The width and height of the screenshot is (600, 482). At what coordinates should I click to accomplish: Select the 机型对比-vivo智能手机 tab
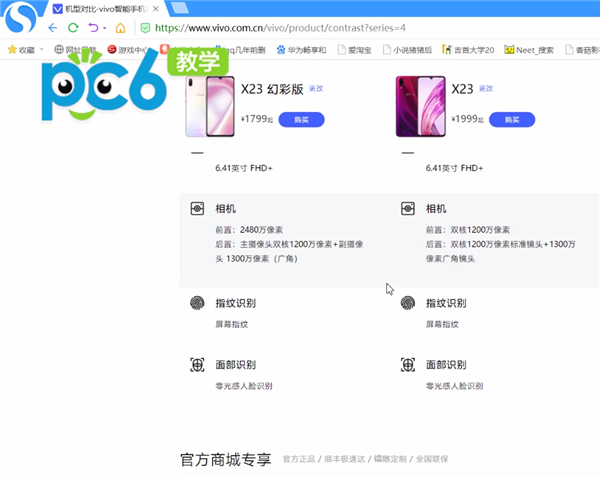[x=104, y=9]
